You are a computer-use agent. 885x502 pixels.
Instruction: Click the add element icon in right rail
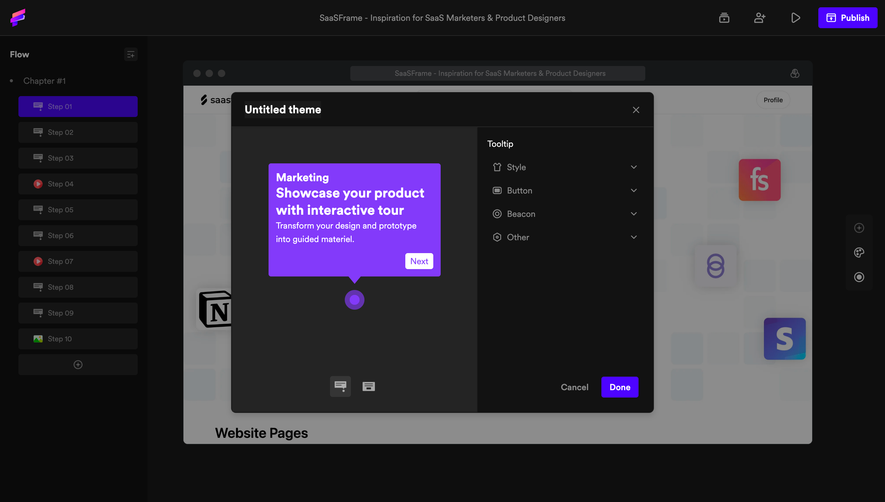pyautogui.click(x=859, y=228)
